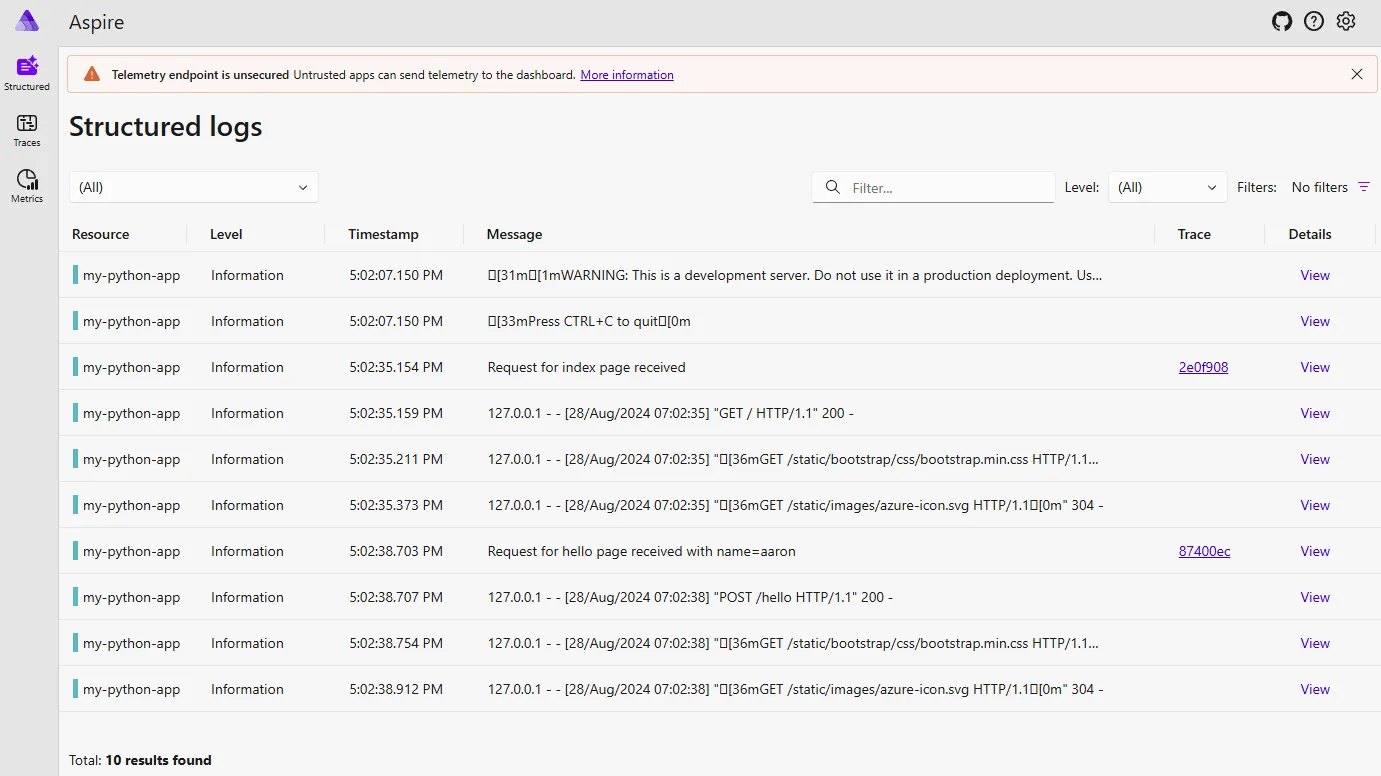Image resolution: width=1381 pixels, height=776 pixels.
Task: Expand the resource filter combo box chevron
Action: pyautogui.click(x=303, y=187)
